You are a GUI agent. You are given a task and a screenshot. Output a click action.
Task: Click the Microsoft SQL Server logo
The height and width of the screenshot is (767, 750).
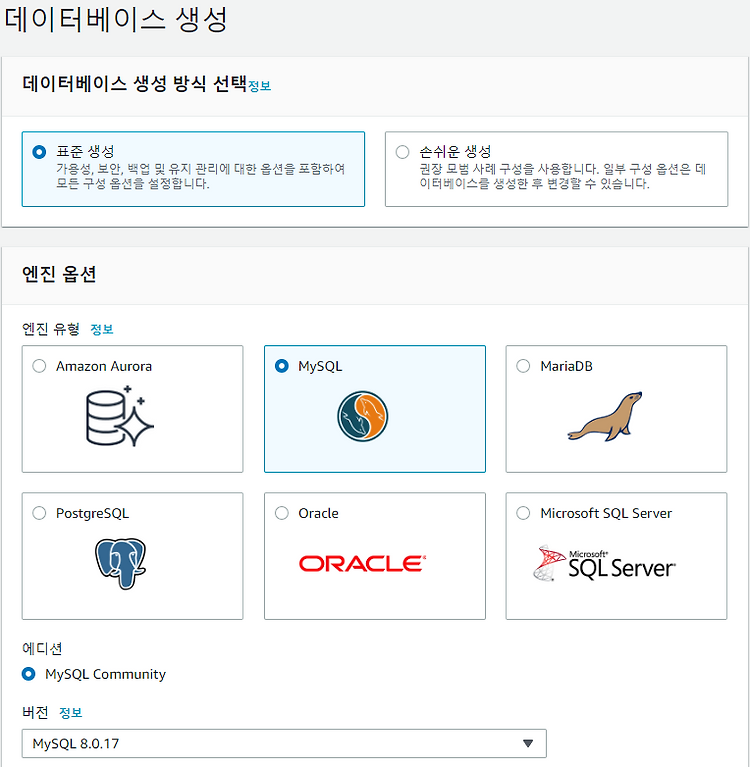tap(605, 564)
